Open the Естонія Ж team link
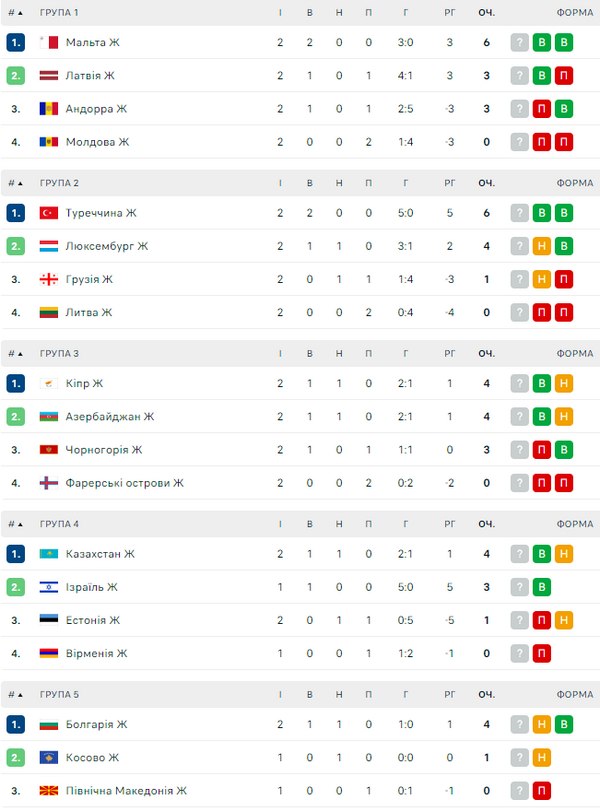This screenshot has width=600, height=812. pyautogui.click(x=93, y=620)
